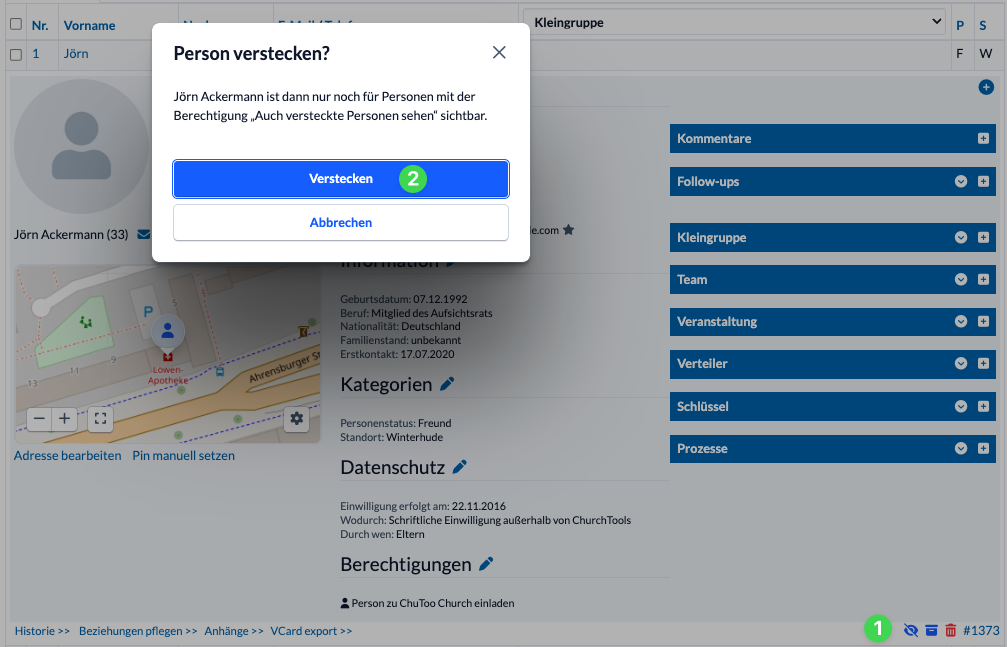1007x647 pixels.
Task: Expand the Kleingruppe section chevron
Action: point(961,237)
